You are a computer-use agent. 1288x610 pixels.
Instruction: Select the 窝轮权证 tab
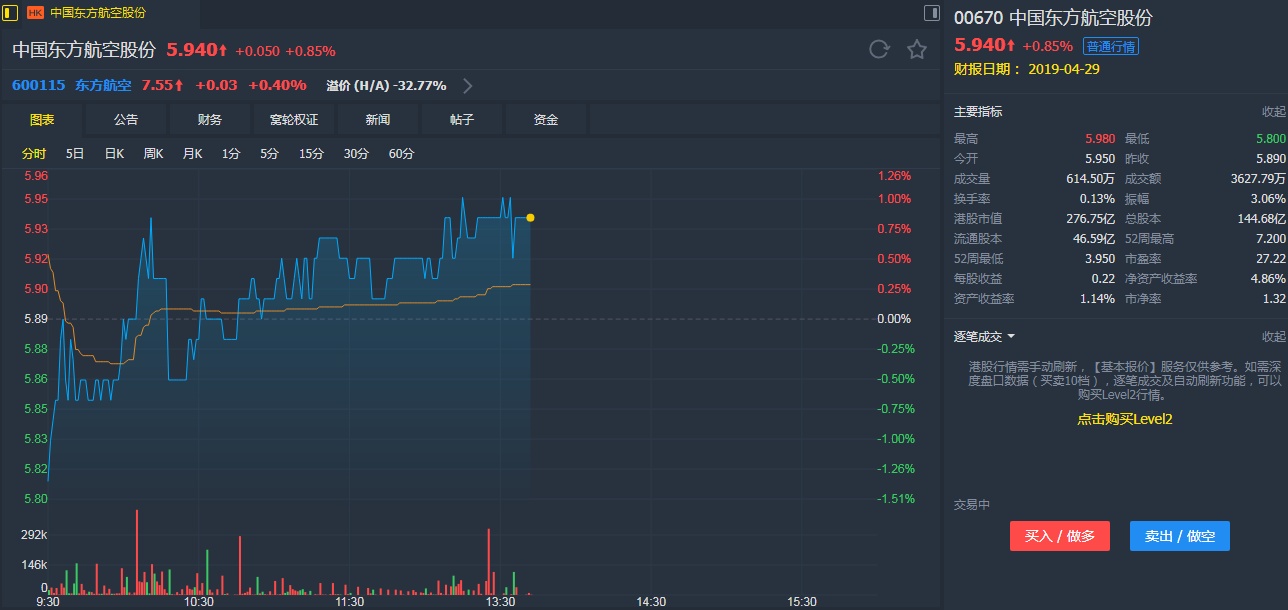[x=294, y=120]
